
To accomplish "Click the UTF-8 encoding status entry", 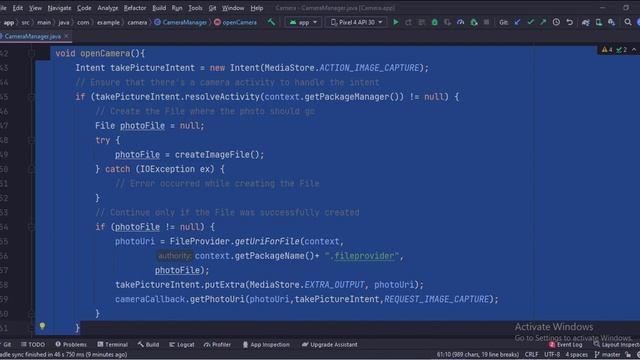I will pos(552,355).
